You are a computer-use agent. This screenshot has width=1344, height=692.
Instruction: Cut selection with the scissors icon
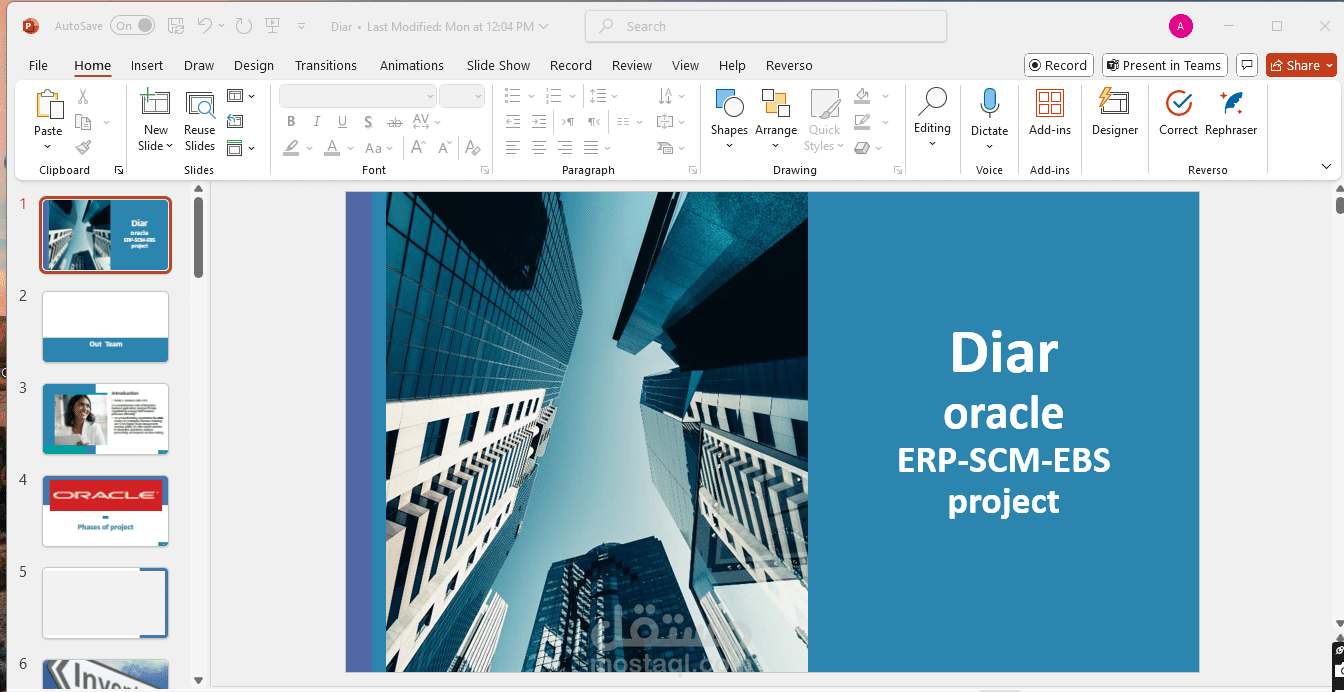coord(83,97)
